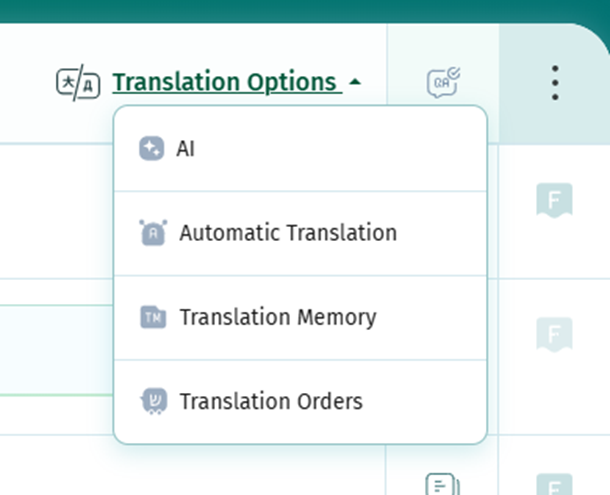This screenshot has width=610, height=495.
Task: Click the caret next to Translation Options
Action: pyautogui.click(x=357, y=82)
